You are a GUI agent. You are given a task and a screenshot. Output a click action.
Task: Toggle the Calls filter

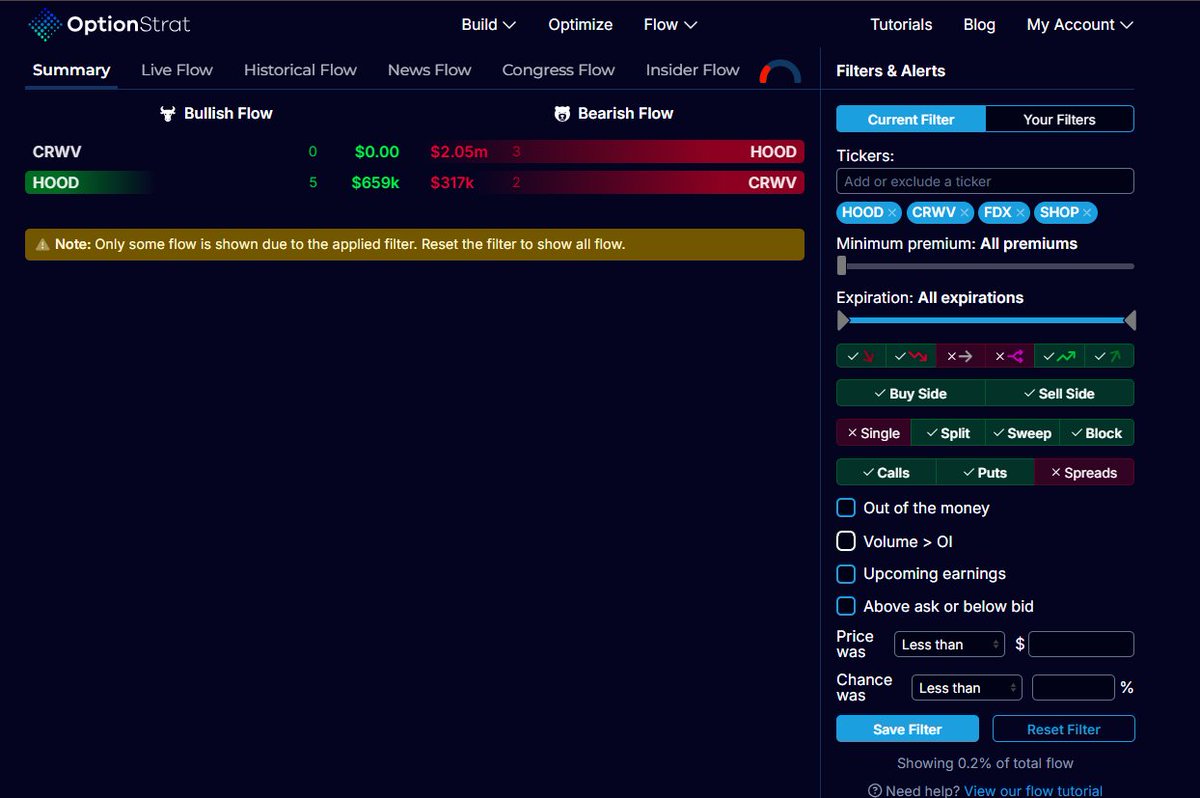(x=886, y=472)
